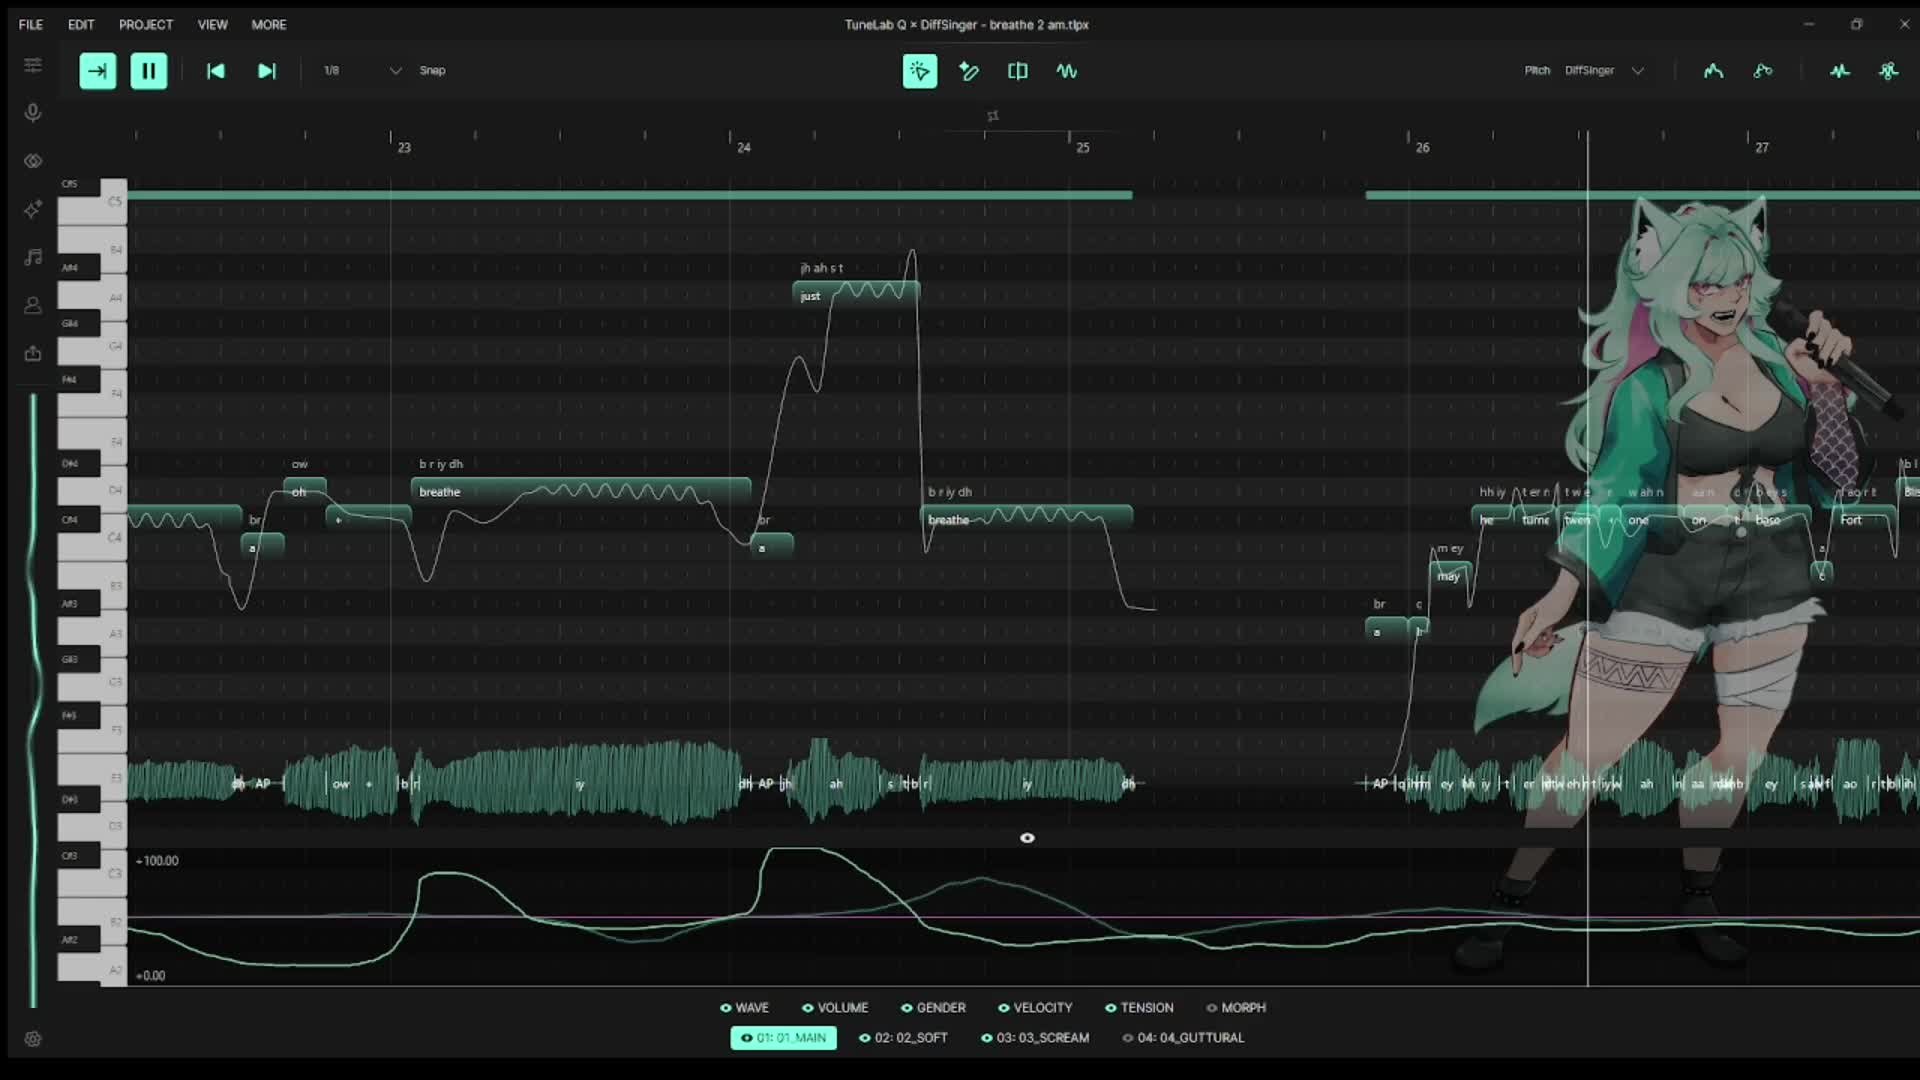The width and height of the screenshot is (1920, 1080).
Task: Open the singer profile sidebar icon
Action: coord(33,305)
